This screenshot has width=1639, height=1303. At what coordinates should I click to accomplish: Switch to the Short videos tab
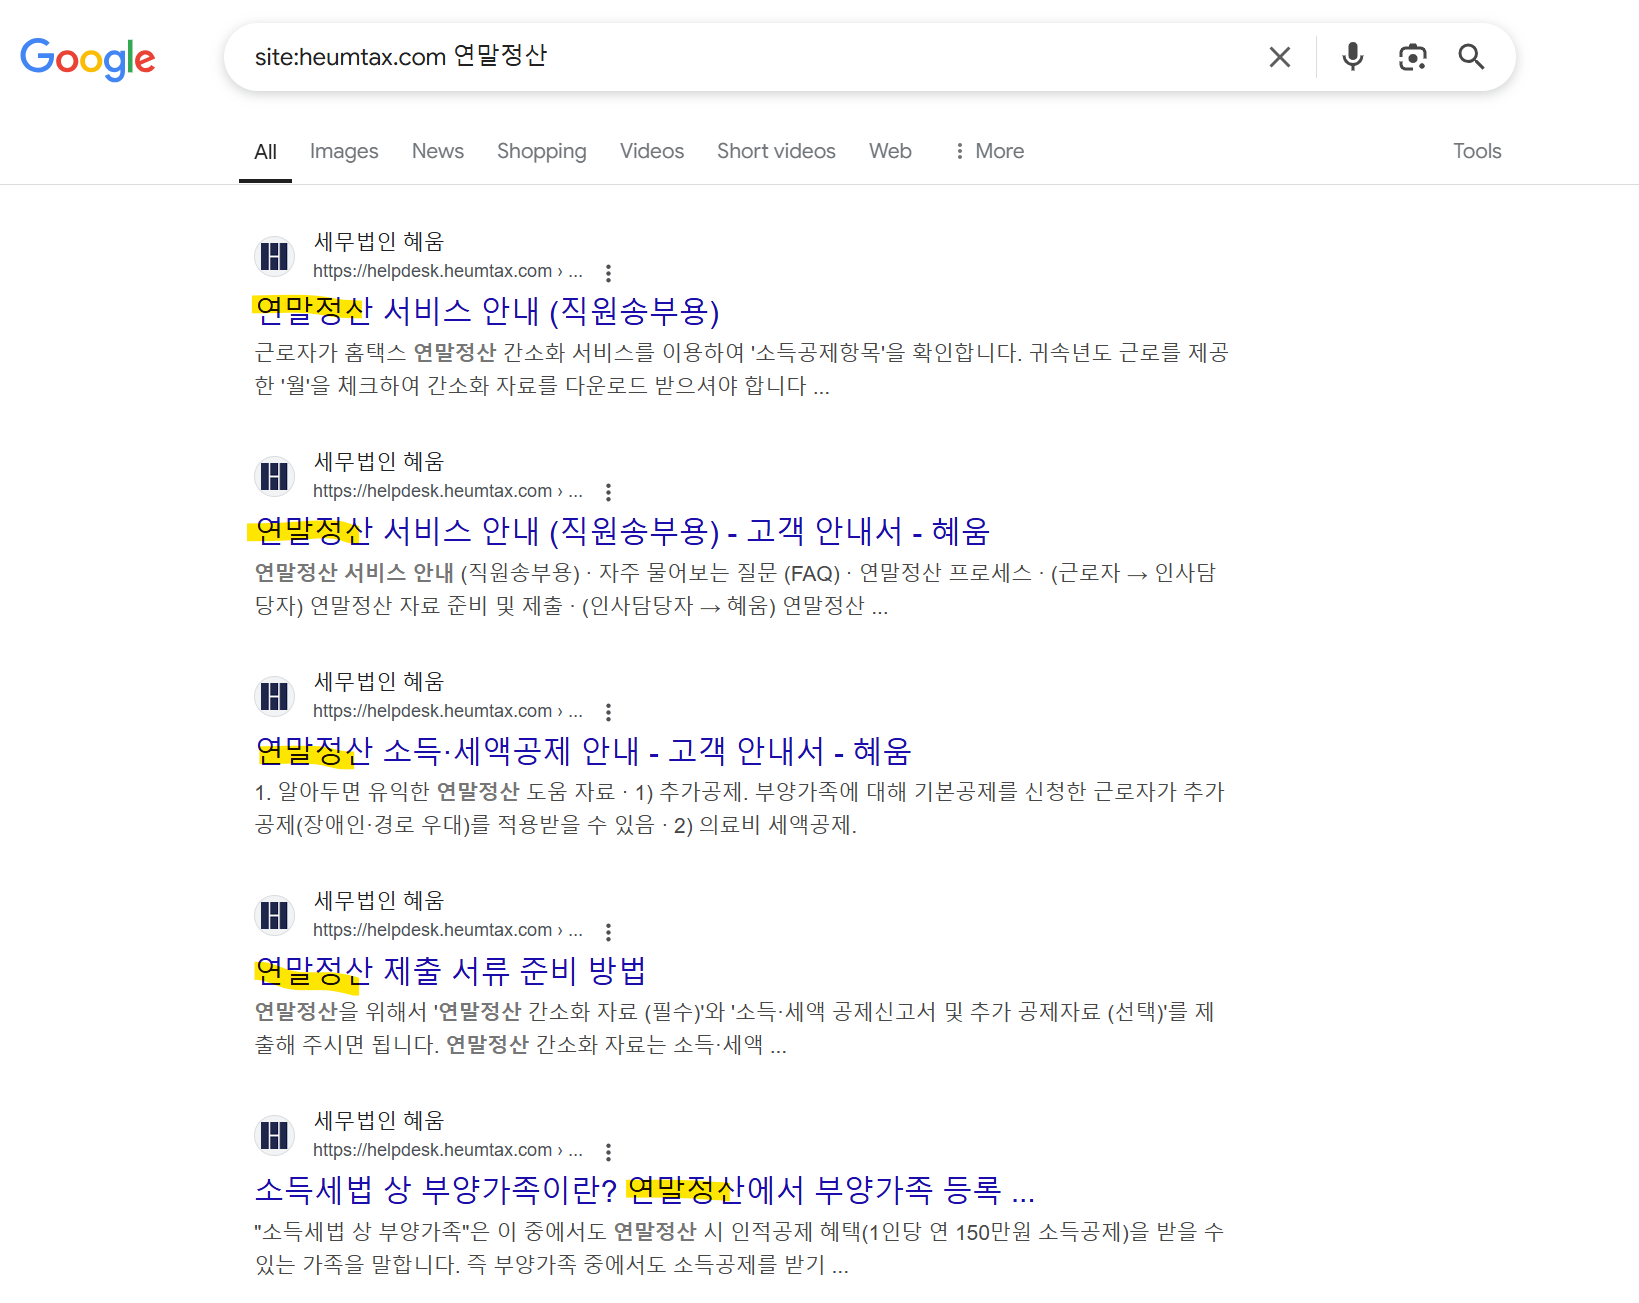[x=776, y=151]
